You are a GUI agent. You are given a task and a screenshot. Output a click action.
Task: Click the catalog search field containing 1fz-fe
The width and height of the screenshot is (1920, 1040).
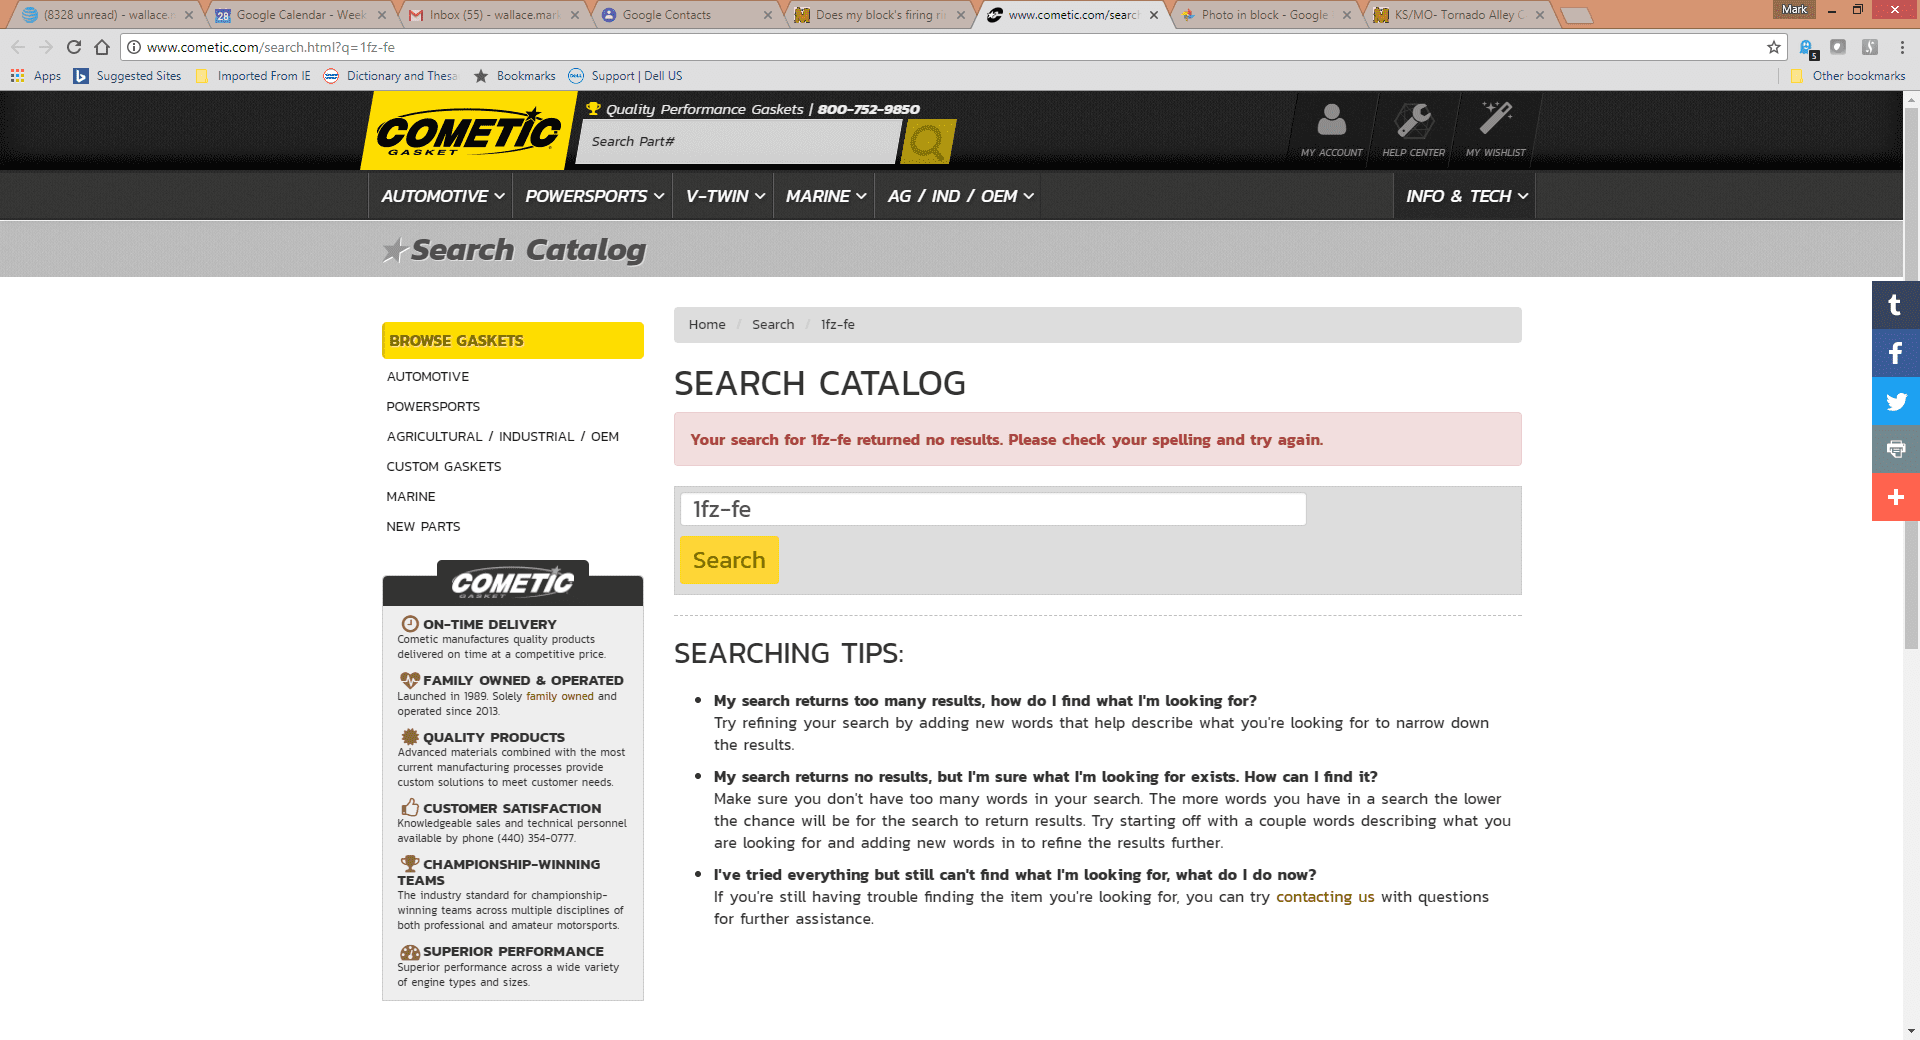993,509
